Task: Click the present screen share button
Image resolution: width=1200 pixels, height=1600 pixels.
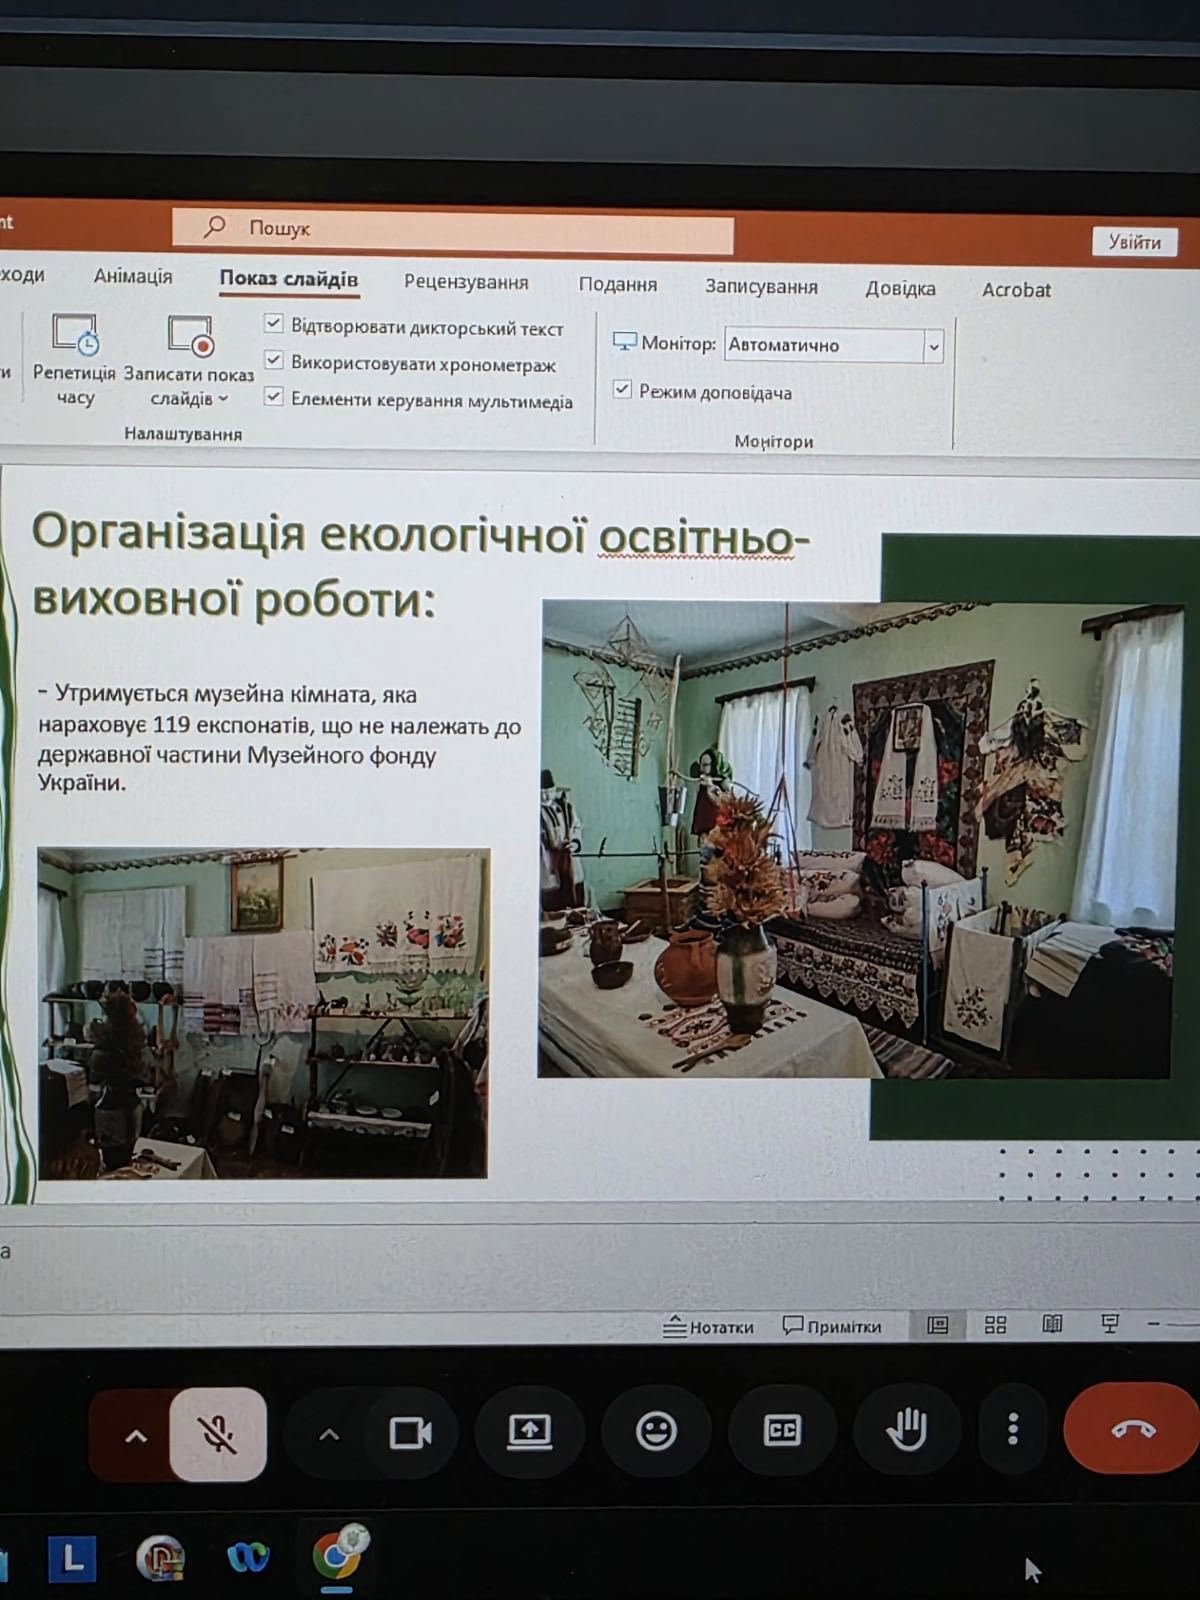Action: 529,1432
